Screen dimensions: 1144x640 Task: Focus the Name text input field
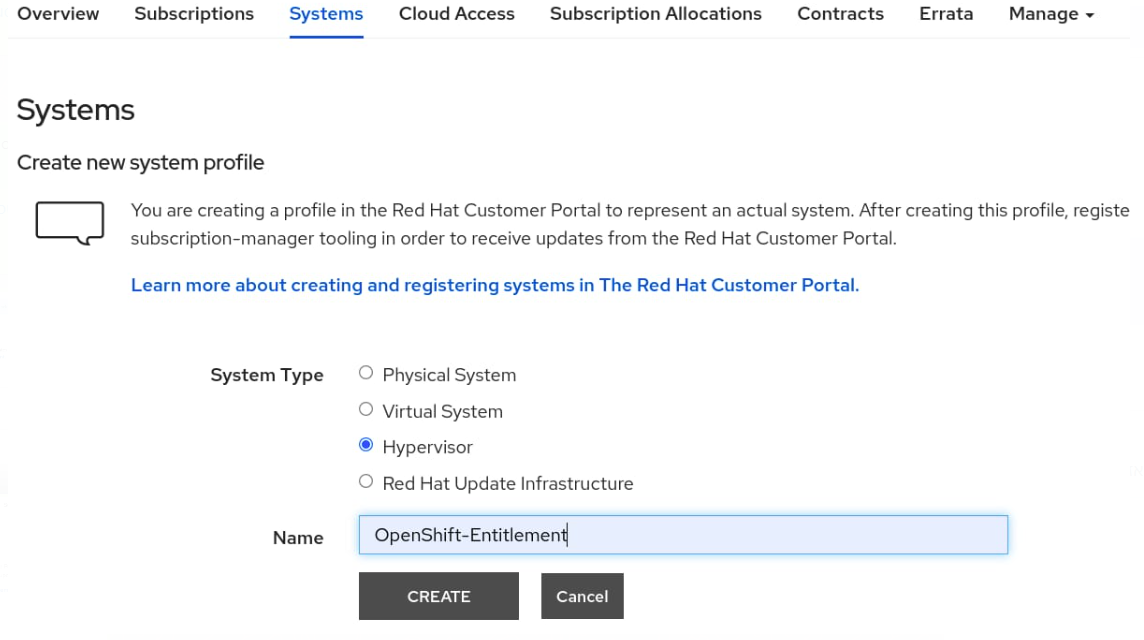(x=683, y=535)
